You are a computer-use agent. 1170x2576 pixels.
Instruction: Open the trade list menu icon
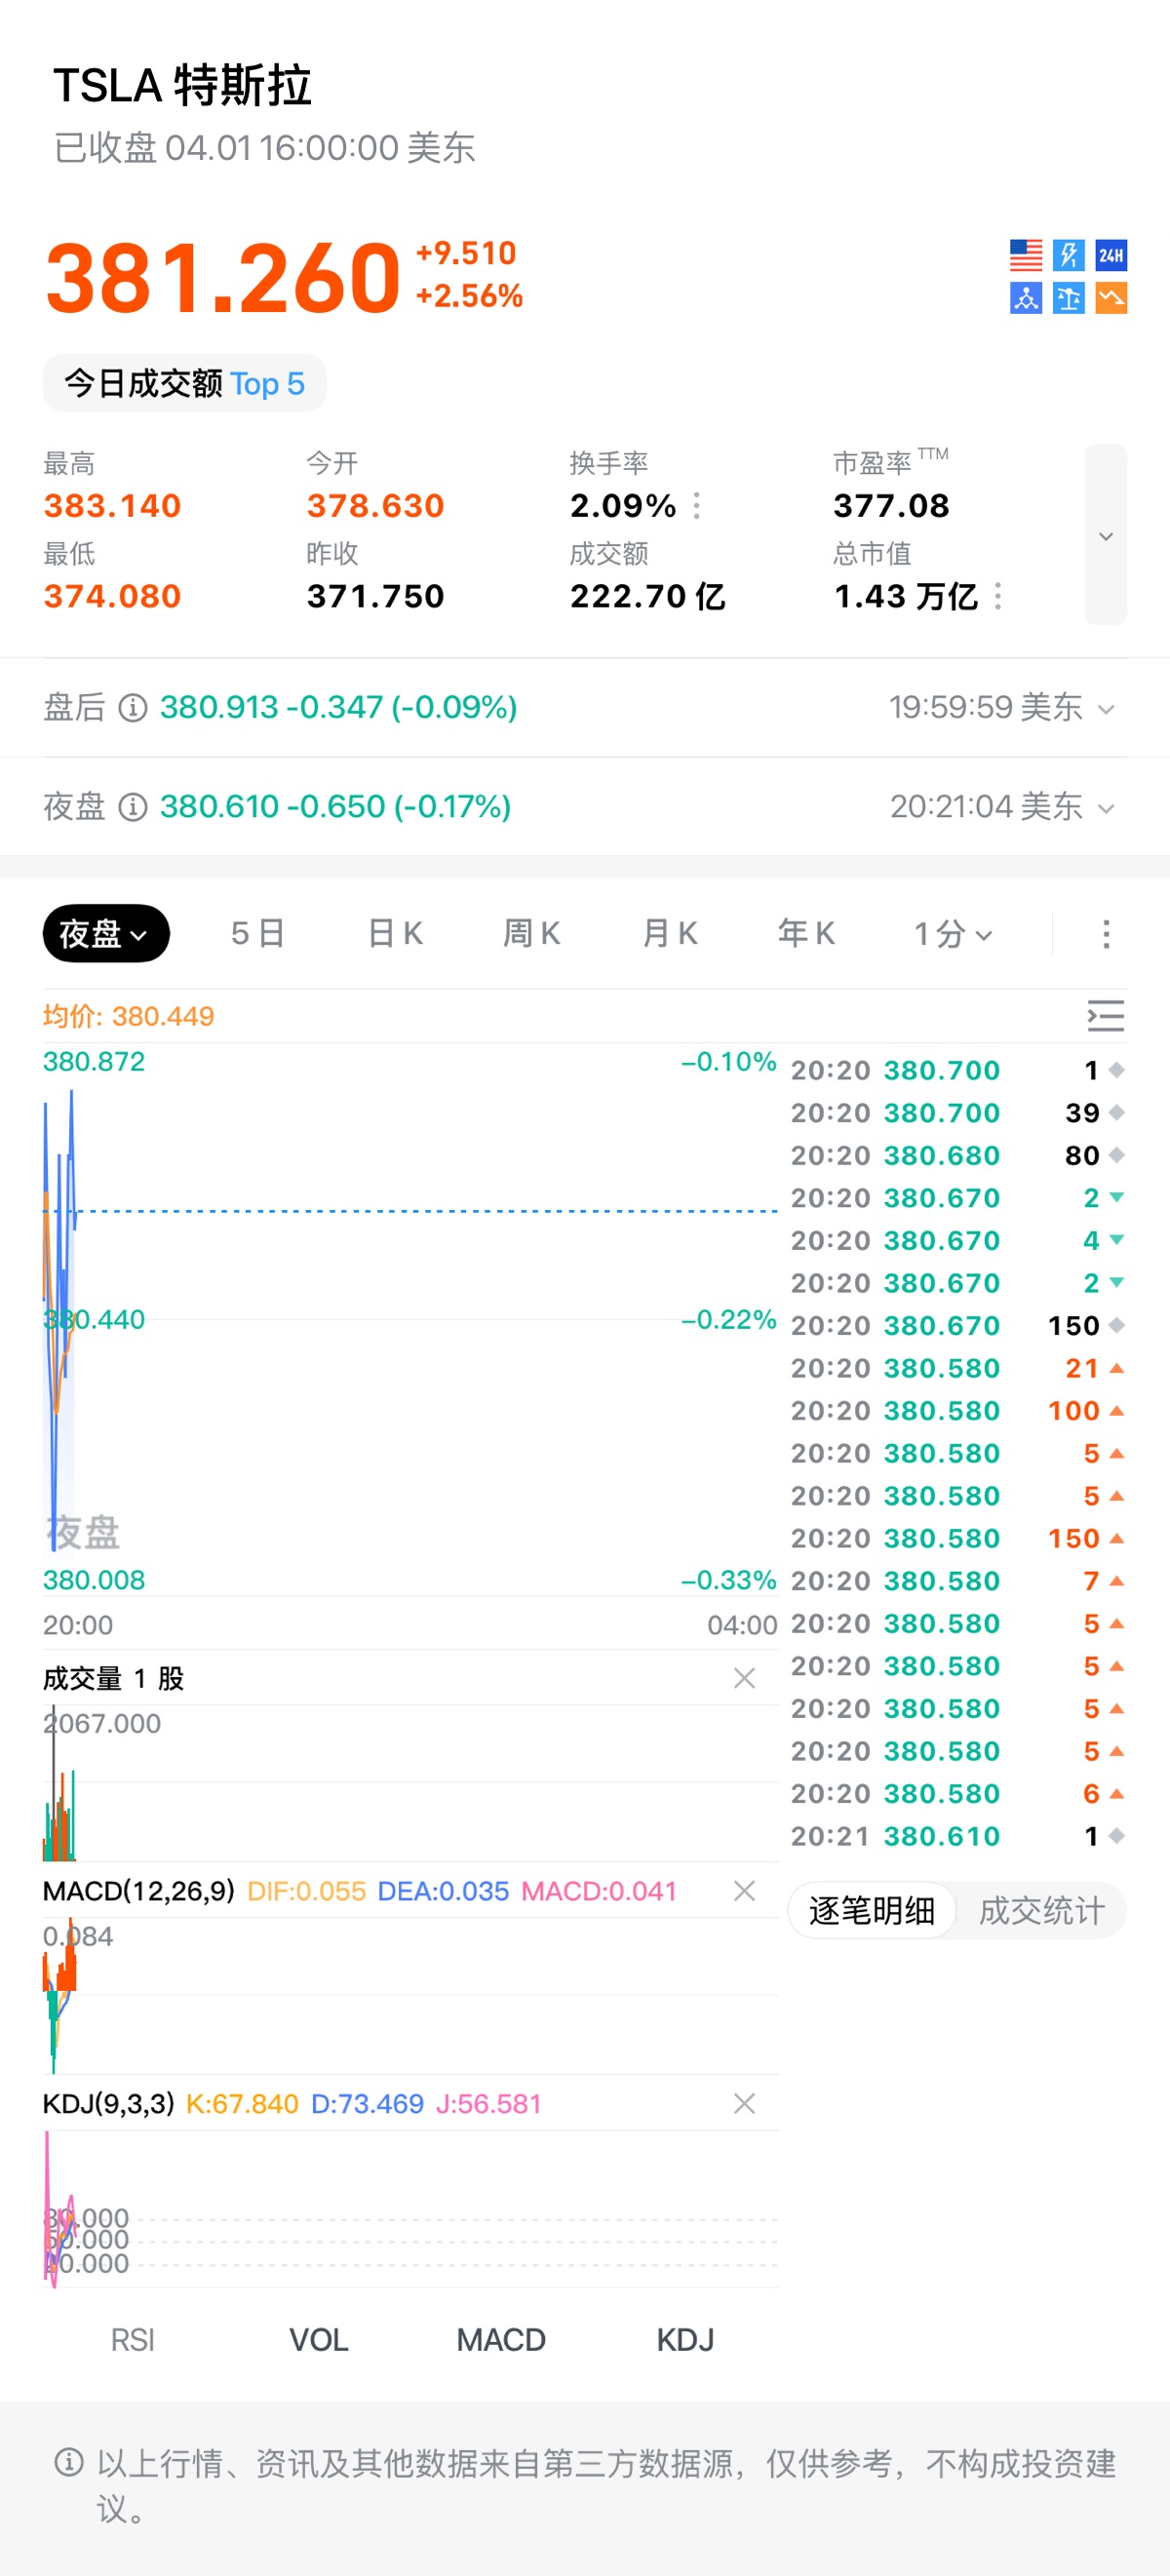click(x=1105, y=1016)
